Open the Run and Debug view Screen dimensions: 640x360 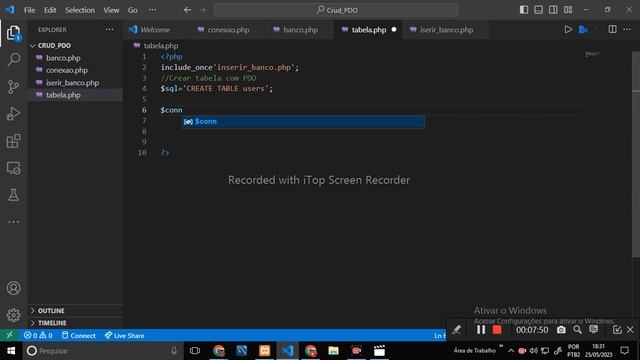point(13,113)
